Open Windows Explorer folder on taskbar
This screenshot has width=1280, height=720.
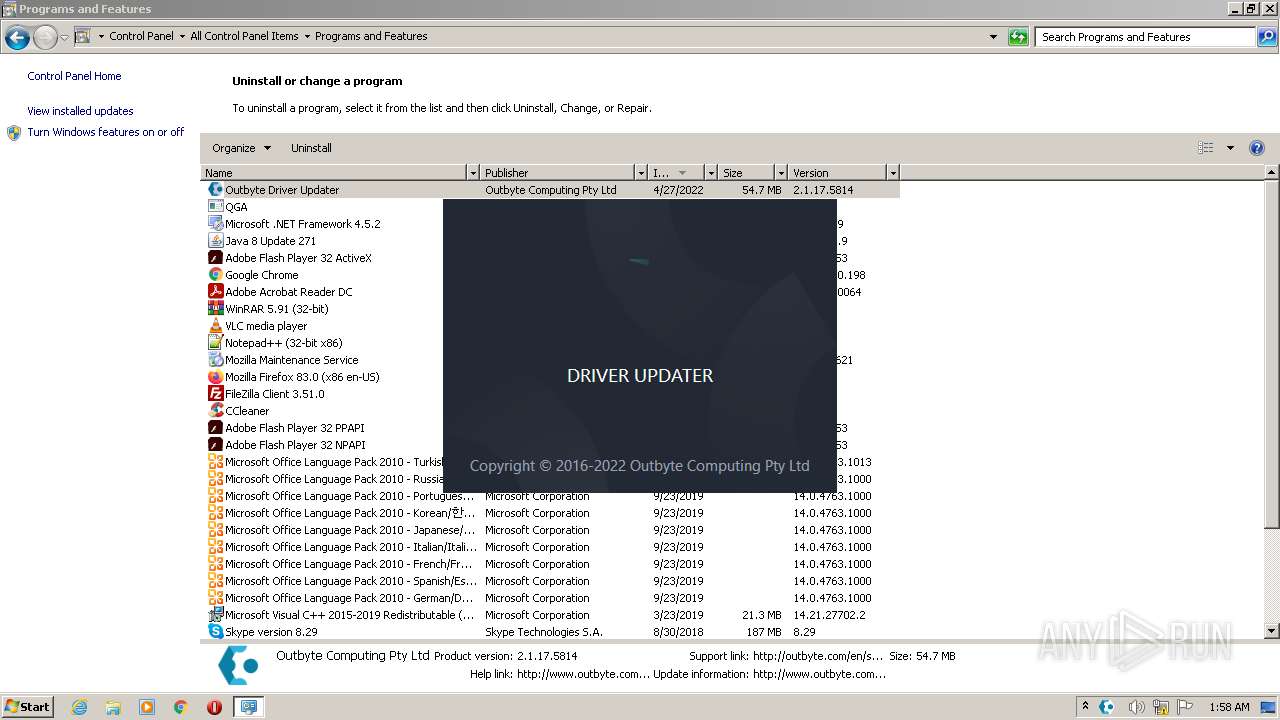click(x=113, y=707)
